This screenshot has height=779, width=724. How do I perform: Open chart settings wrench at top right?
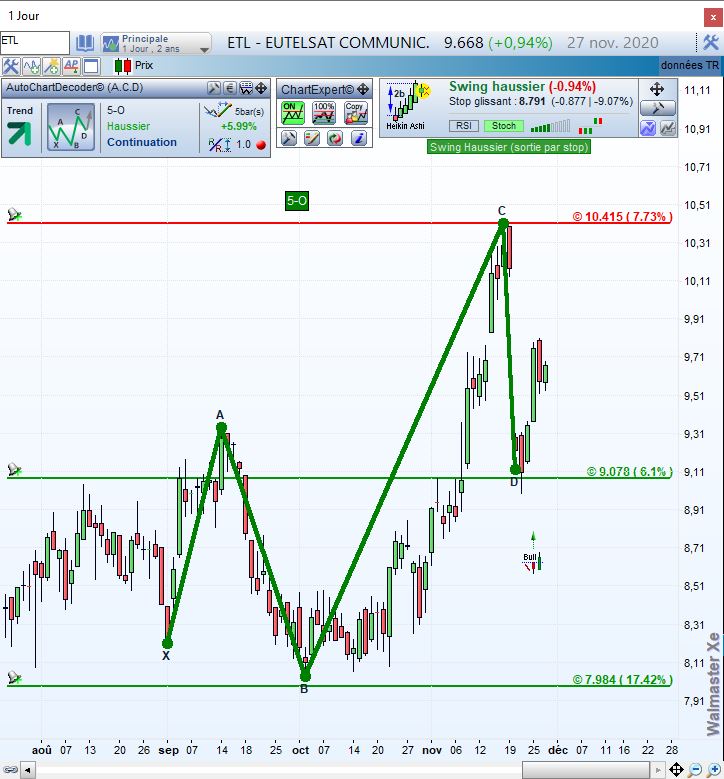711,43
